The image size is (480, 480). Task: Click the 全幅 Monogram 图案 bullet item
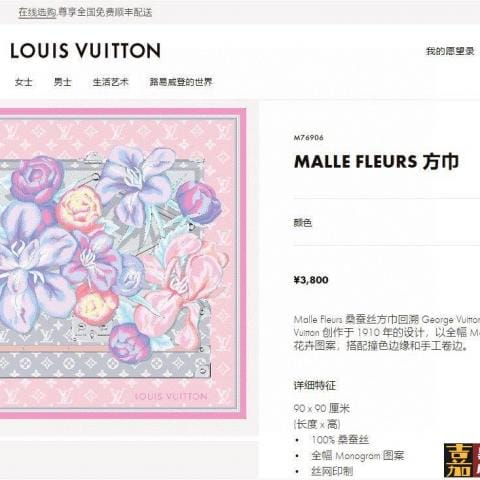pyautogui.click(x=358, y=455)
